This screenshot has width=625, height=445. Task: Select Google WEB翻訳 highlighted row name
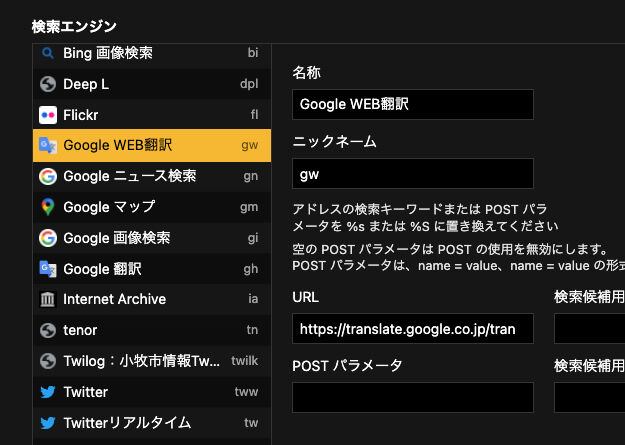[x=118, y=146]
